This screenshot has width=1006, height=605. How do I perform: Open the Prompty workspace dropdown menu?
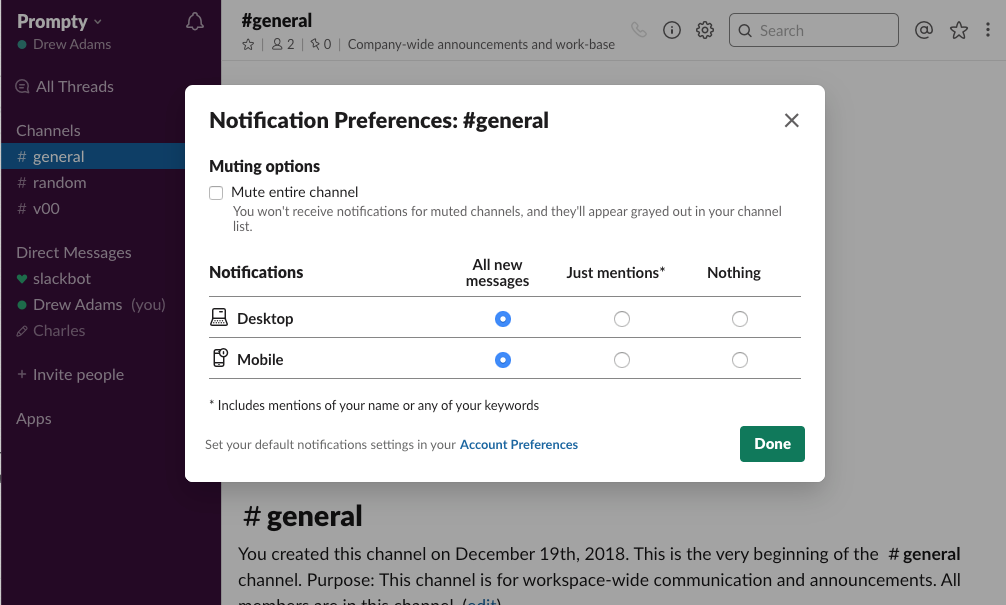tap(60, 22)
